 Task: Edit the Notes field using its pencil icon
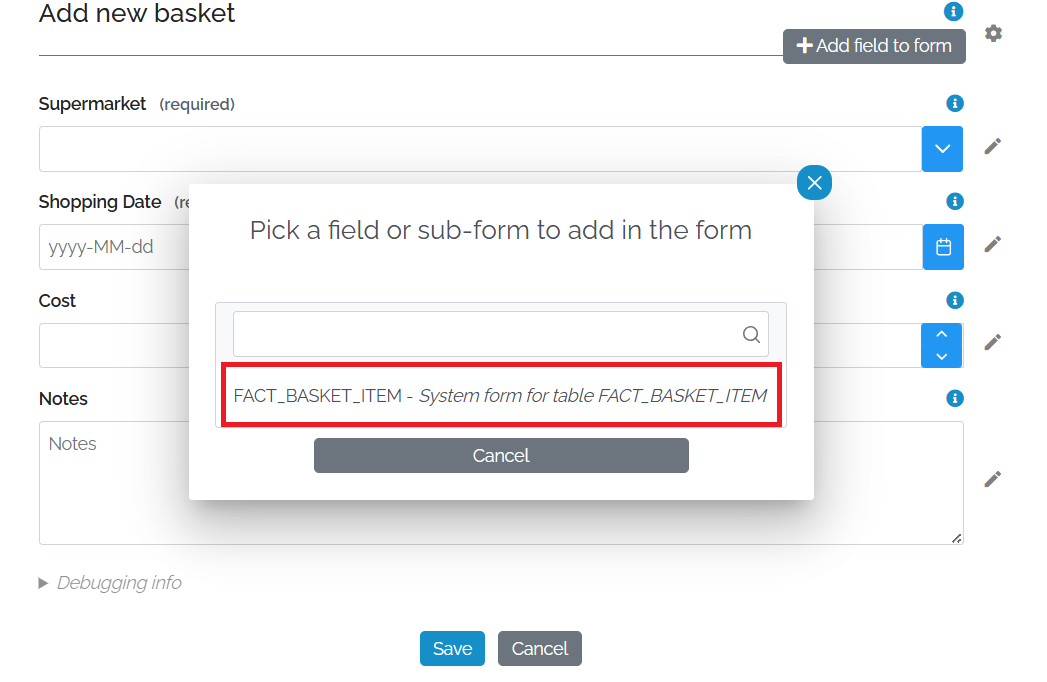[x=992, y=478]
